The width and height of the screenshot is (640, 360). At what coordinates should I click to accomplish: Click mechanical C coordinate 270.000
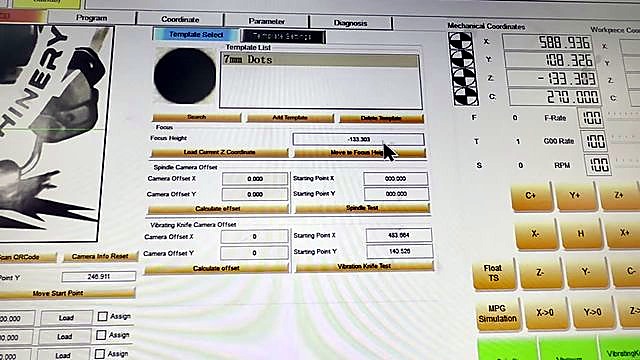tap(556, 97)
